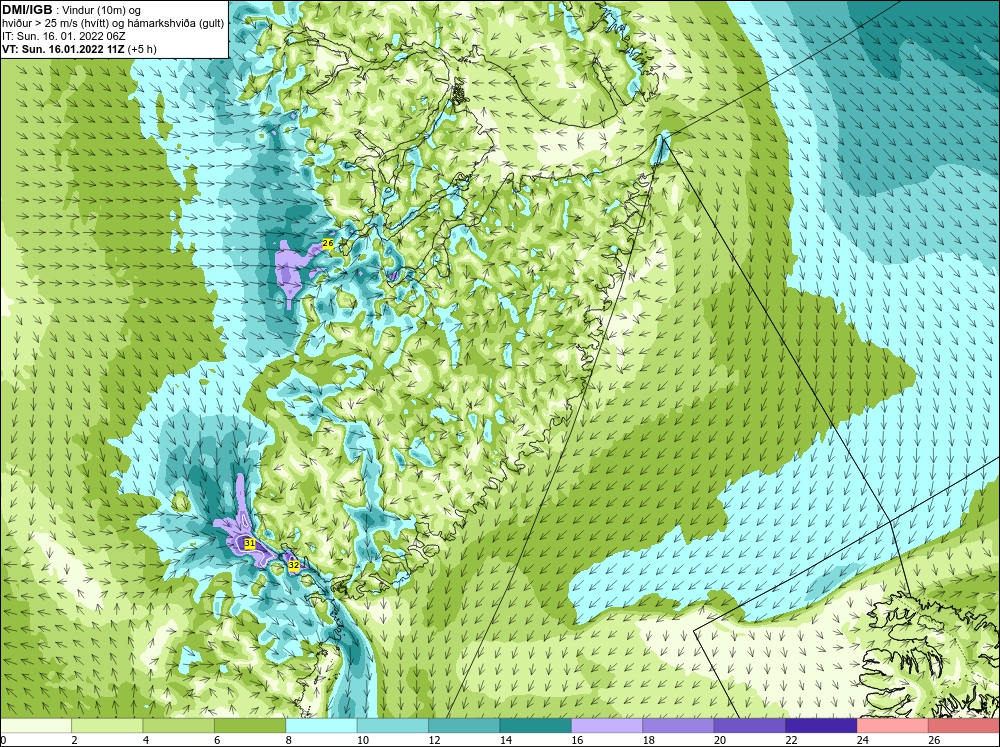The height and width of the screenshot is (747, 1000).
Task: Click the yellow gust label 32
Action: coord(293,565)
